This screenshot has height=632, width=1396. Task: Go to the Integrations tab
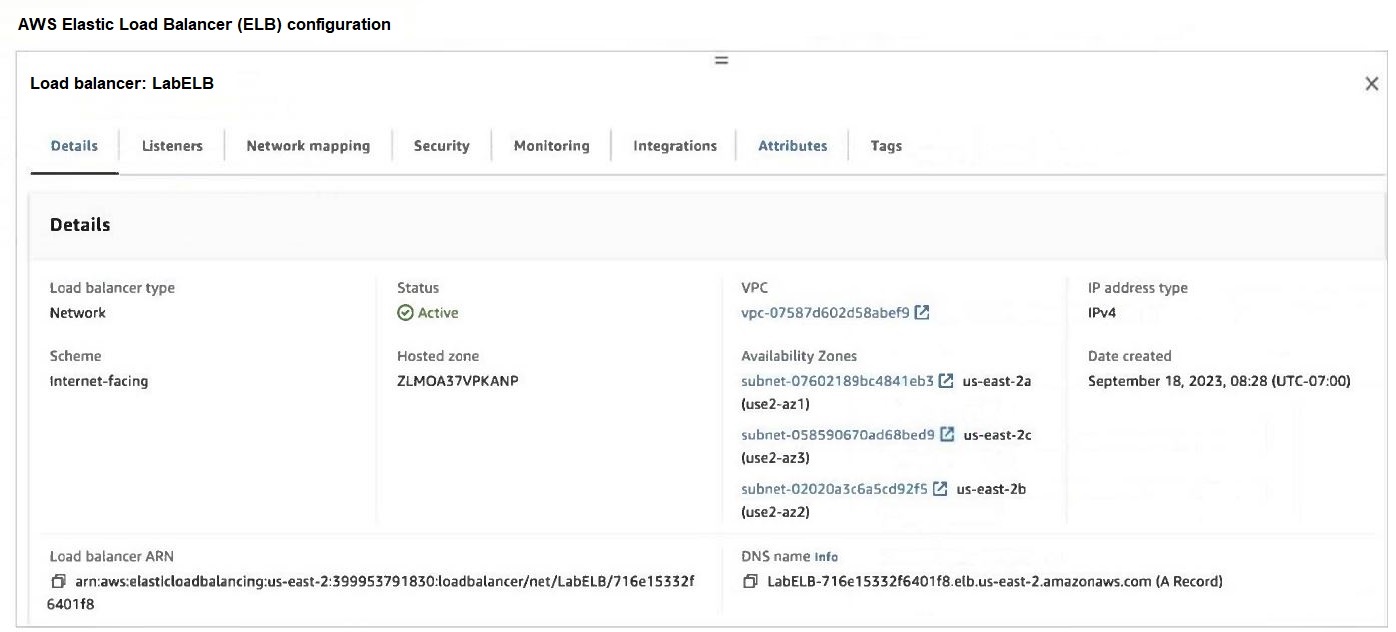tap(675, 146)
